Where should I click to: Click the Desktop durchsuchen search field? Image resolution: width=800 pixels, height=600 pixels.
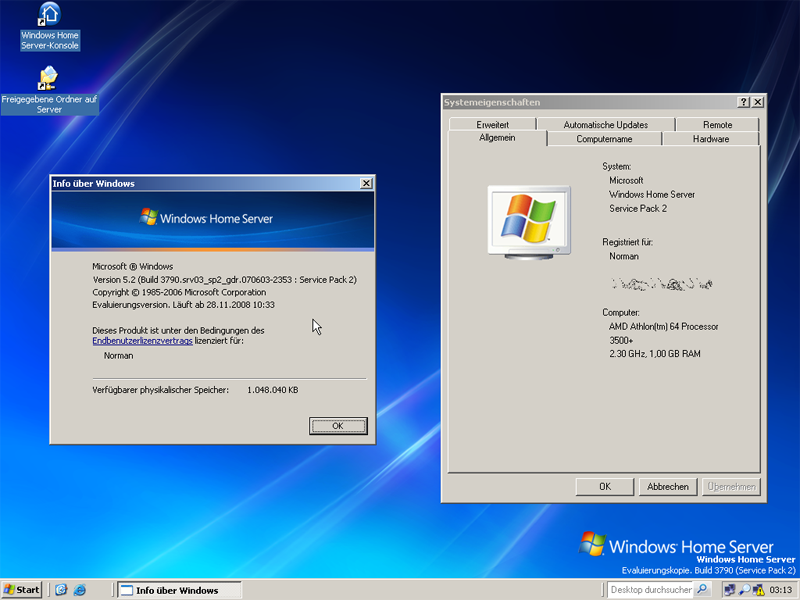tap(650, 590)
